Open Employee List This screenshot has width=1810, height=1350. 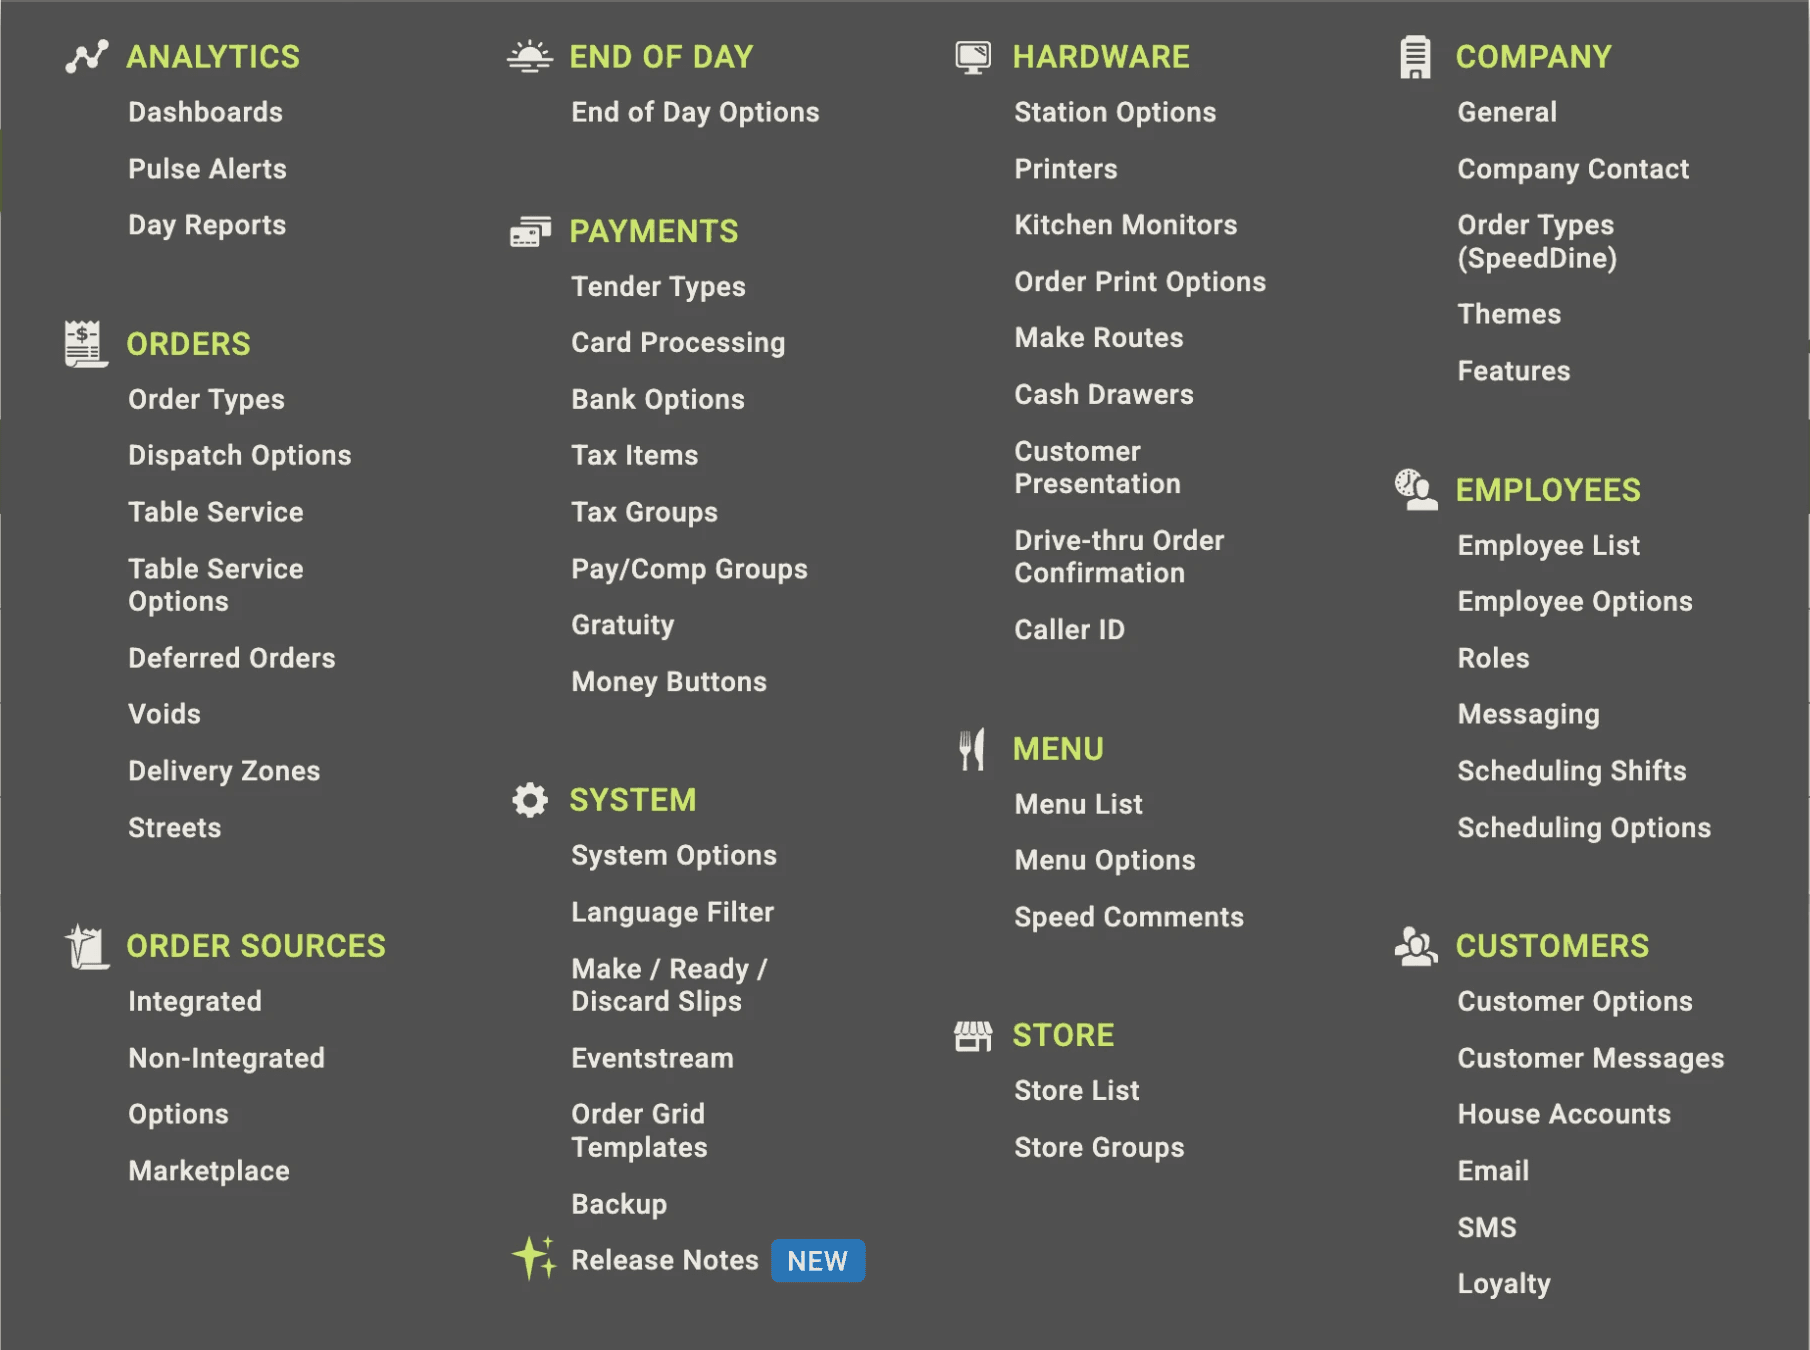[1548, 546]
